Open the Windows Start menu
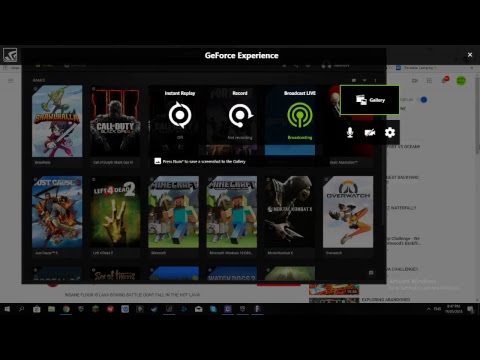The width and height of the screenshot is (480, 360). (x=7, y=309)
